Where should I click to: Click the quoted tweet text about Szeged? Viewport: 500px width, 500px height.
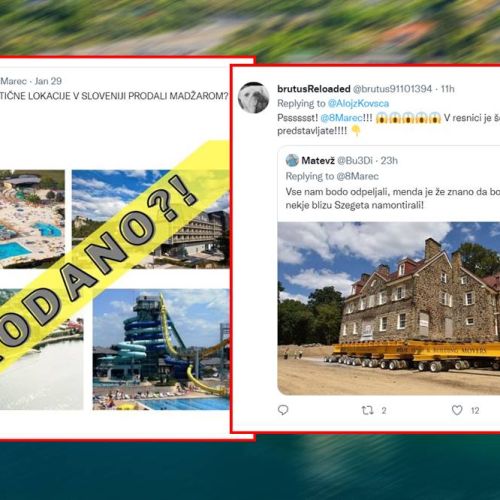393,198
